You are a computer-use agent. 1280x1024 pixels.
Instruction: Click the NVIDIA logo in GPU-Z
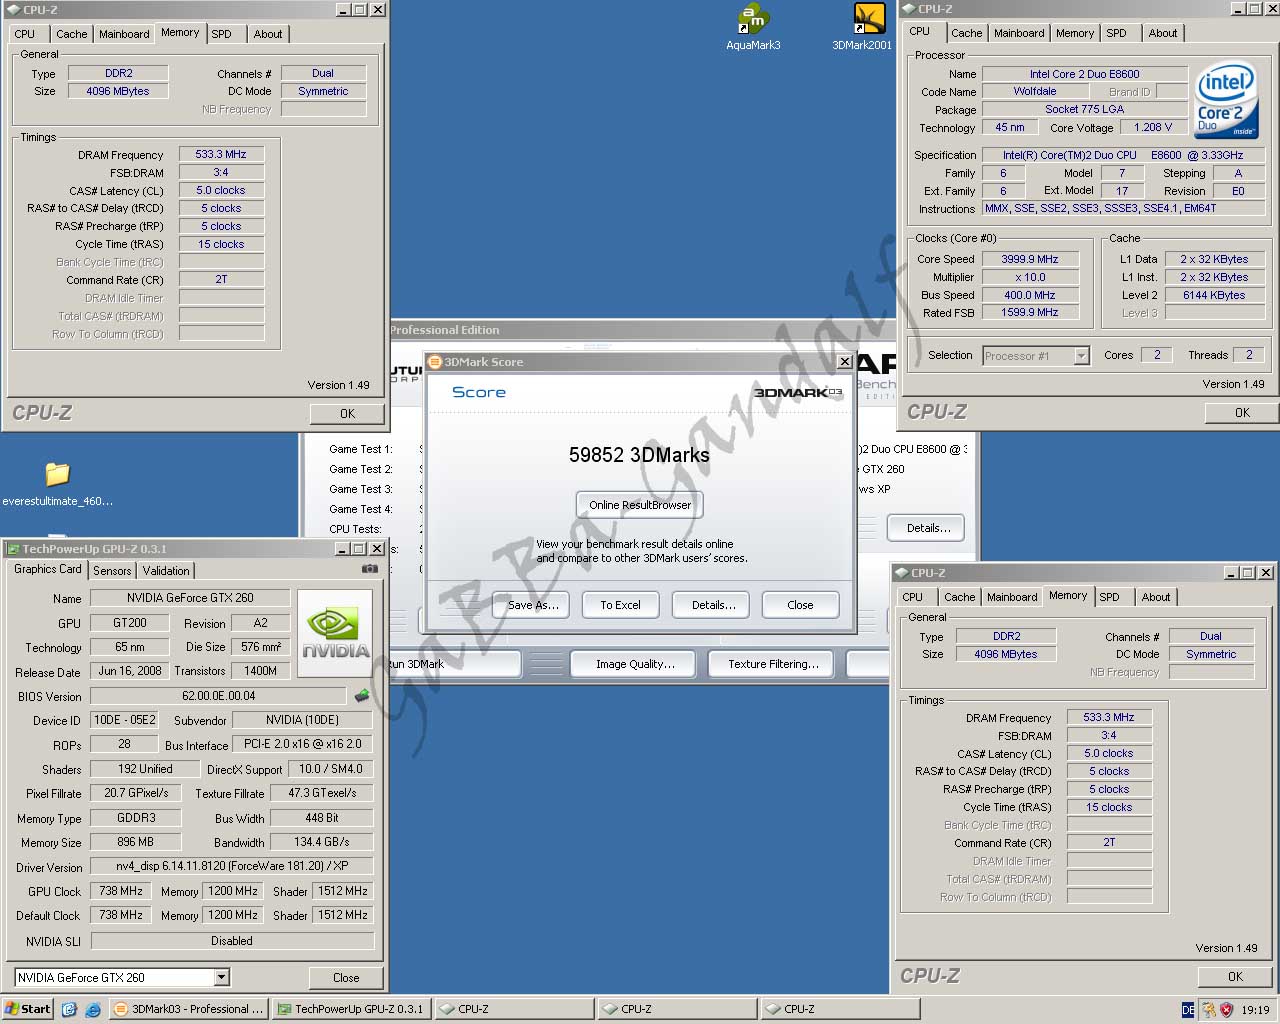point(335,634)
